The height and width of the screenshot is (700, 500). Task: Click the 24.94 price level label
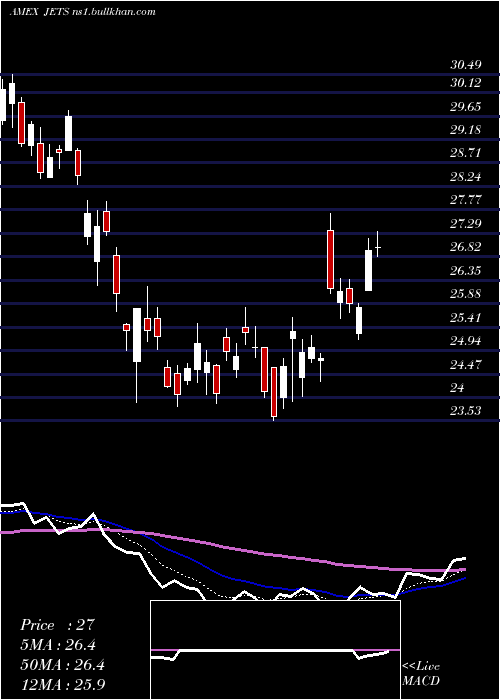pyautogui.click(x=466, y=341)
